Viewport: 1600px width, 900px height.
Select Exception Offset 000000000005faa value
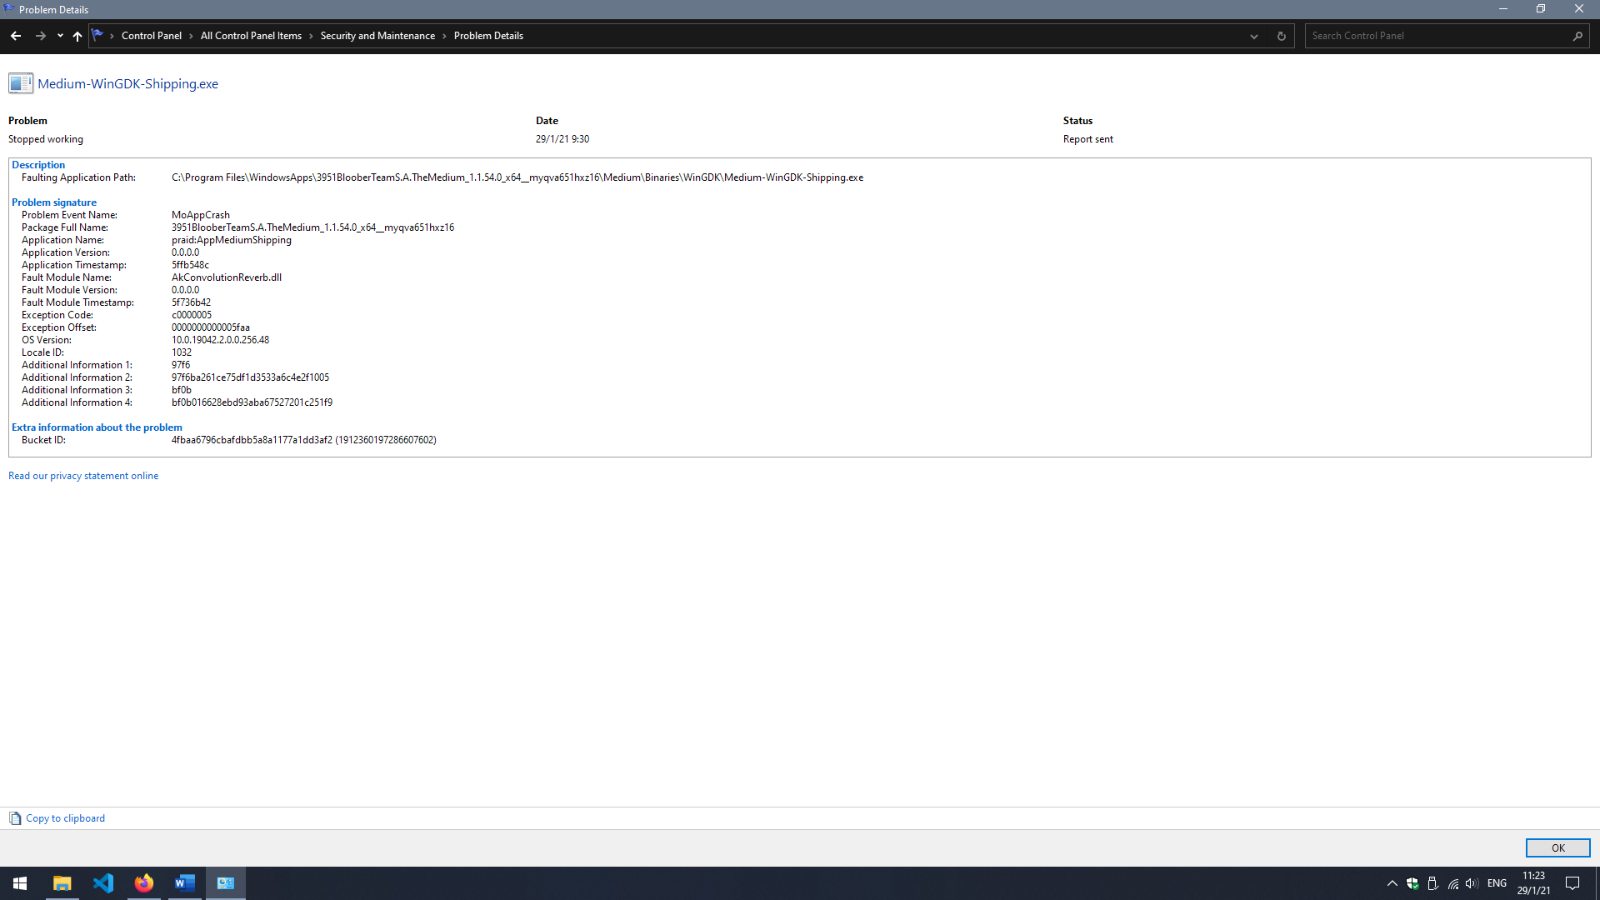[211, 328]
